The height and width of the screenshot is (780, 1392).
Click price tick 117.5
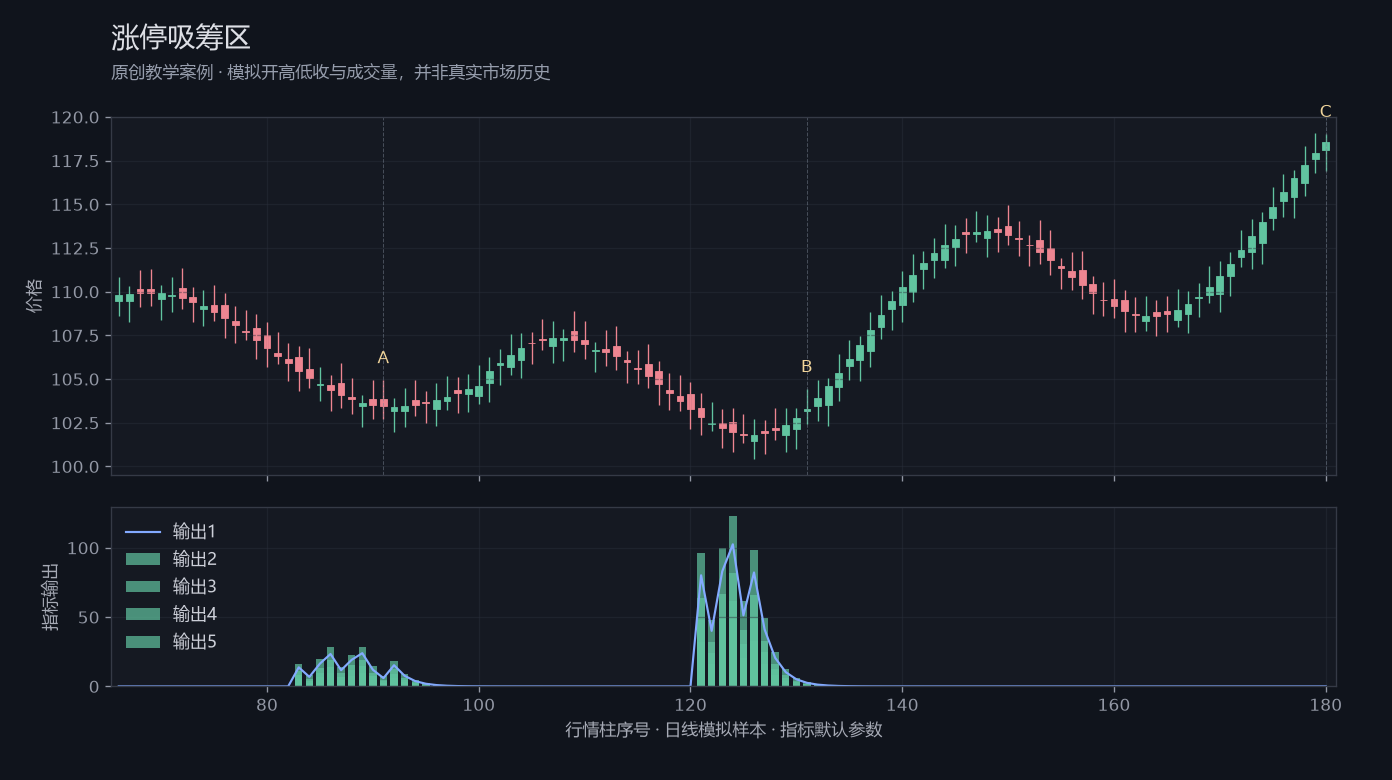click(76, 162)
